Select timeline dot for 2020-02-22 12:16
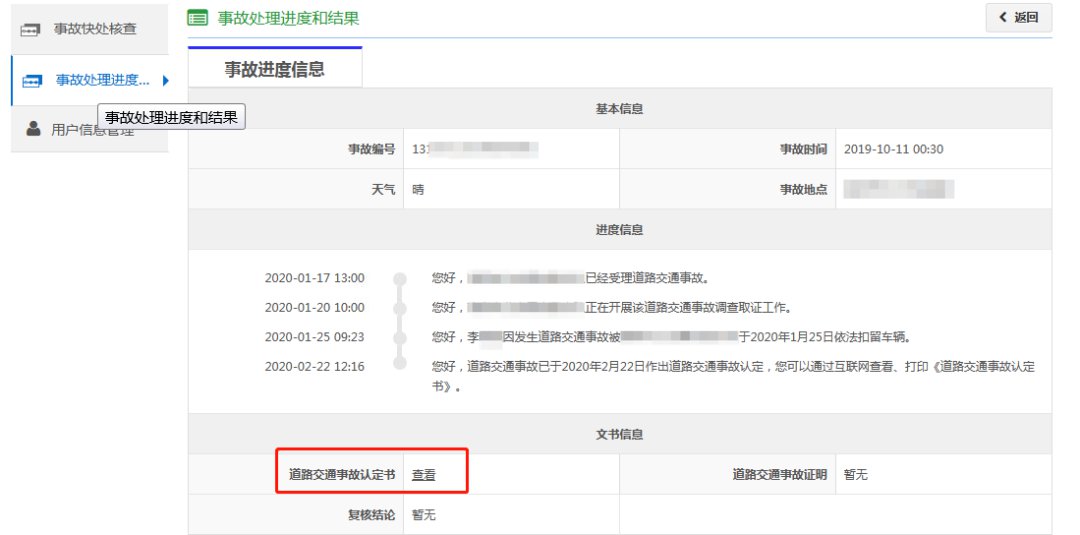 (x=400, y=366)
